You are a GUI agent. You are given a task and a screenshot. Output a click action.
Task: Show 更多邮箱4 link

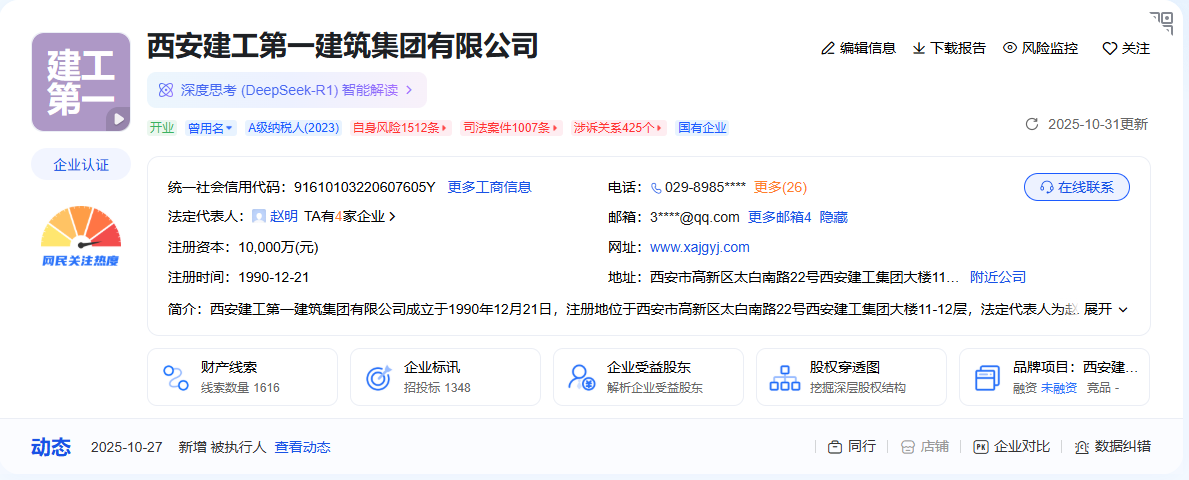780,218
